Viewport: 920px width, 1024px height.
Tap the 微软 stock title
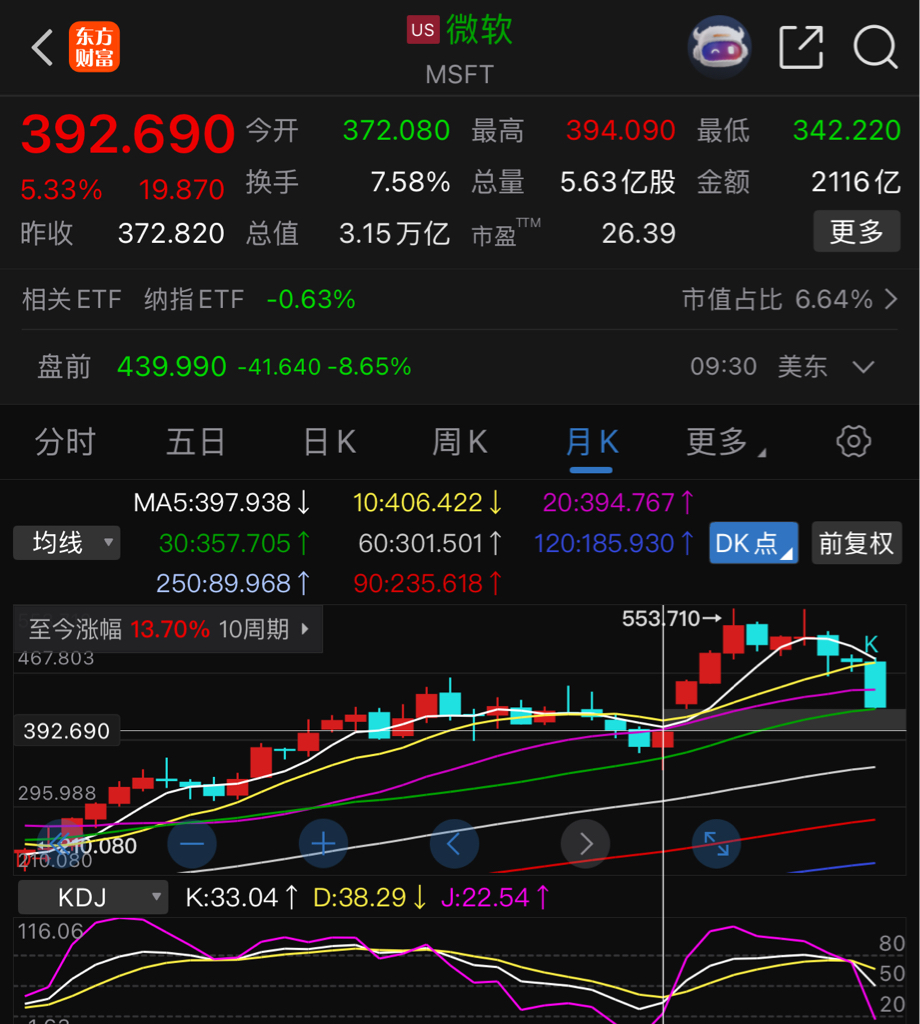coord(479,30)
